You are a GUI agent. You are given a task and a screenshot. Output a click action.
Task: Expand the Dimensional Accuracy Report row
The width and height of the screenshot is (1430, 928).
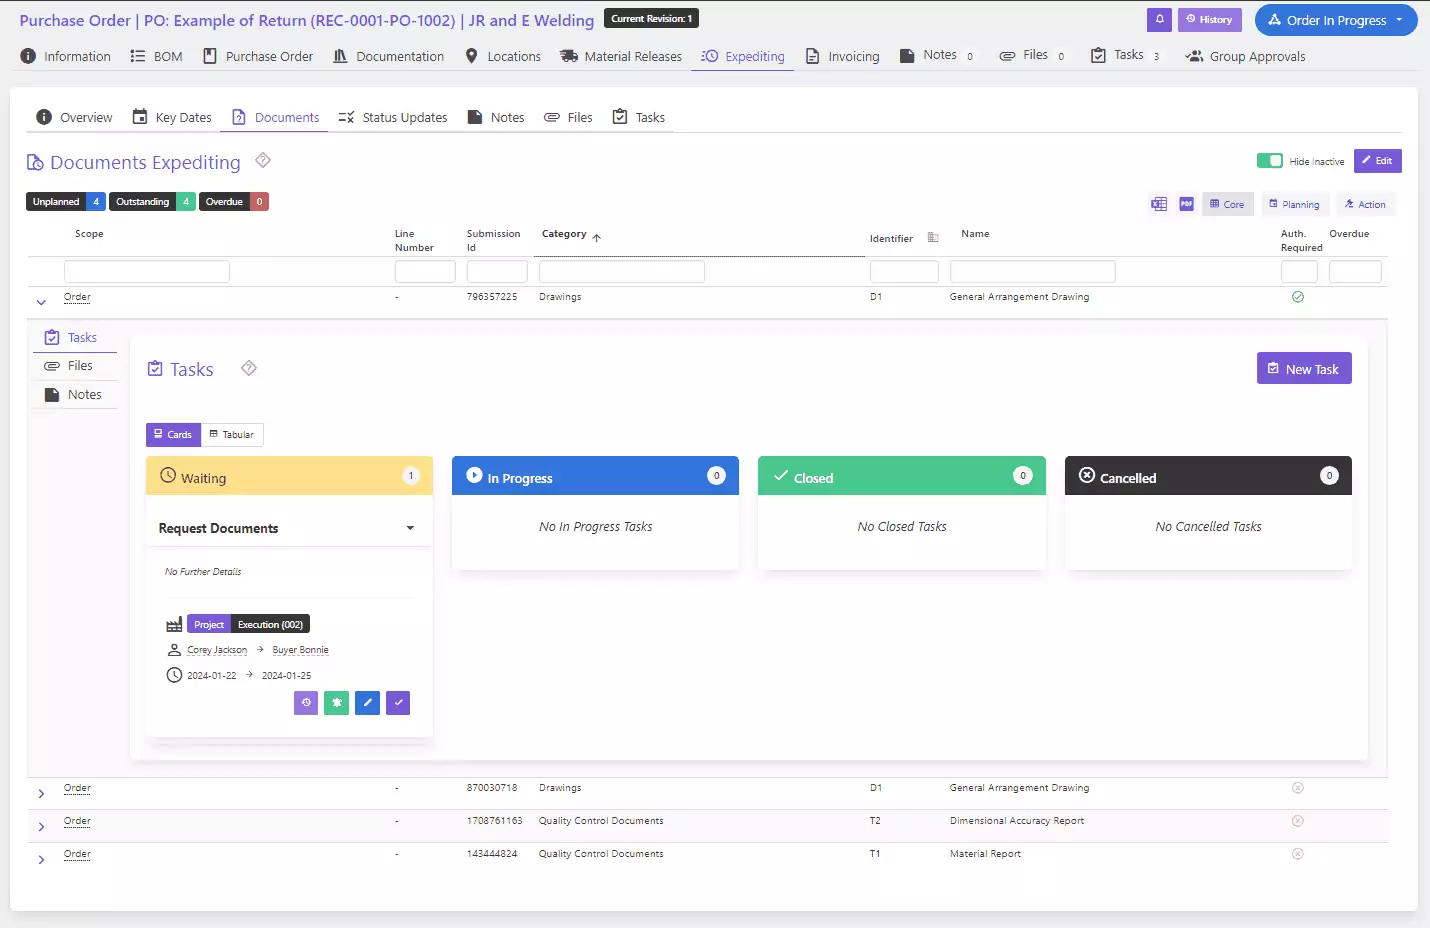tap(41, 826)
